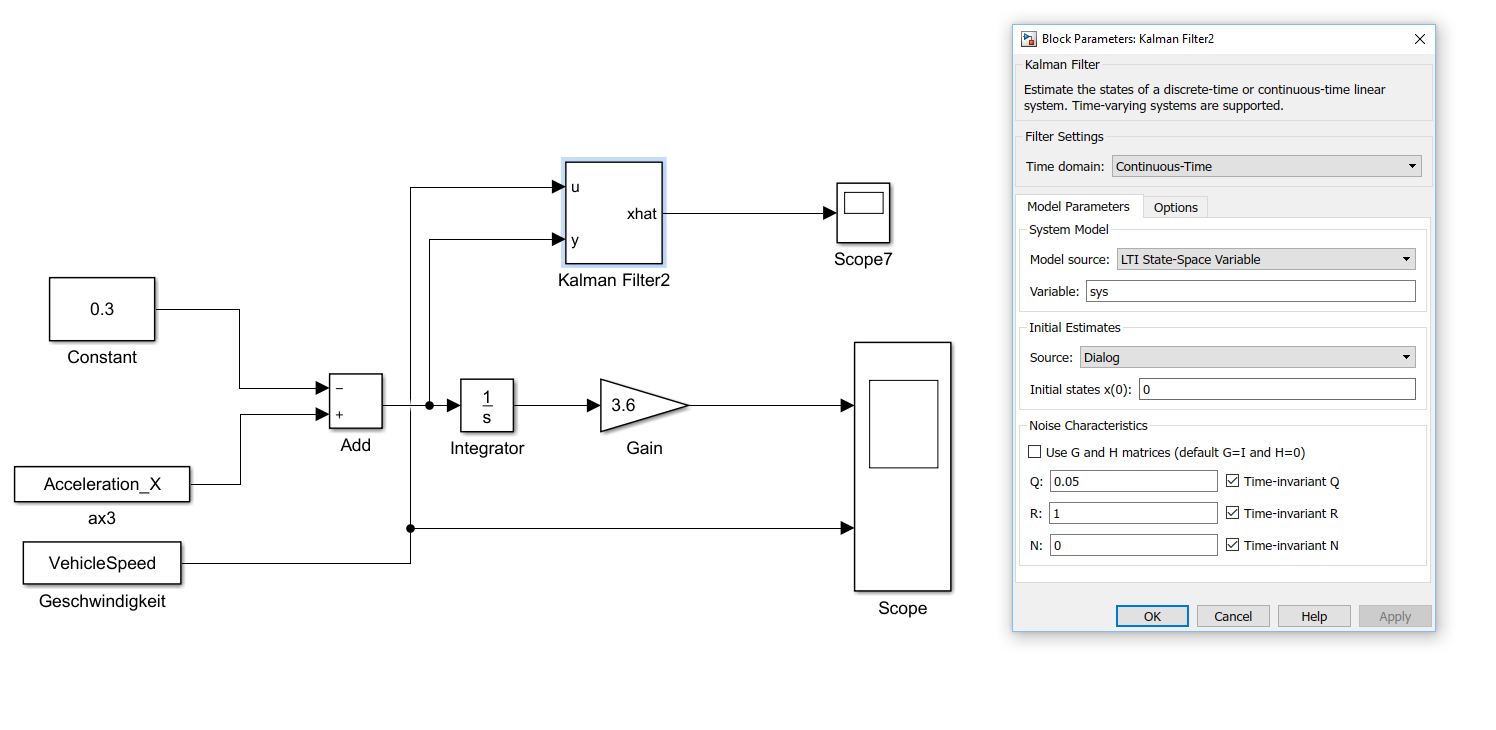Click the Initial states x(0) field

(x=1277, y=390)
